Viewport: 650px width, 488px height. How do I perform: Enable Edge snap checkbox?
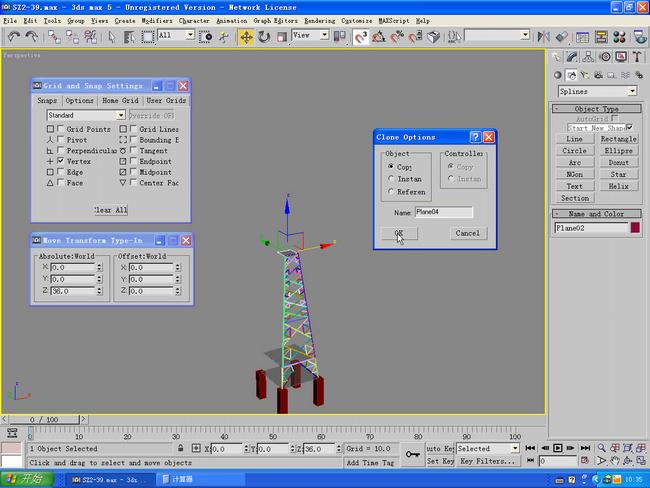(x=61, y=172)
